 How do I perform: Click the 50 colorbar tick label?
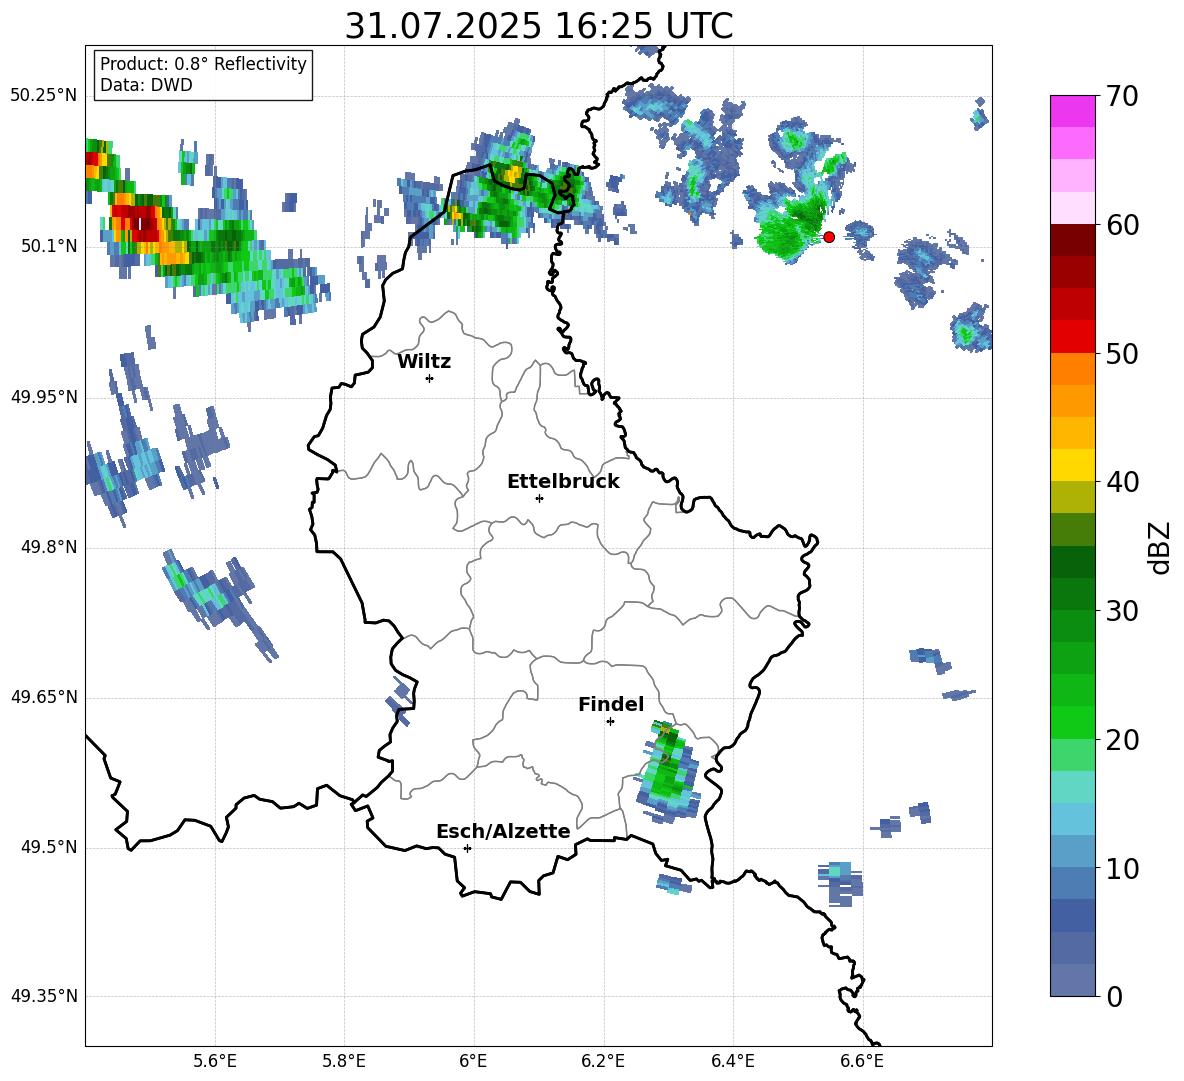coord(1122,354)
